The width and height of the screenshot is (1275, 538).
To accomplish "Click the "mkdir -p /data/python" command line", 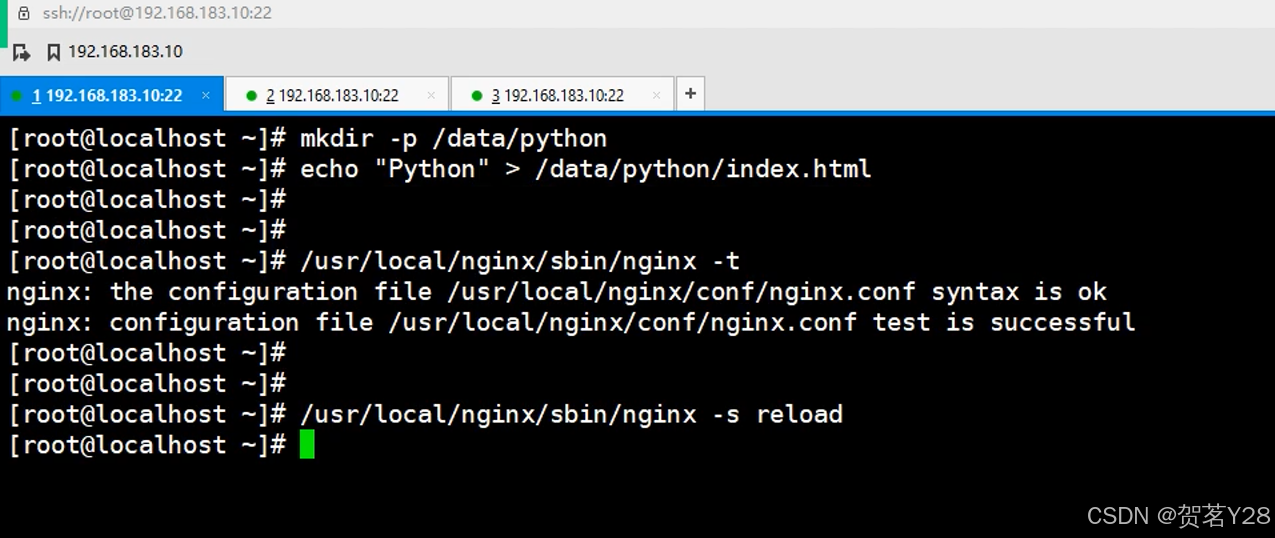I will click(x=308, y=138).
